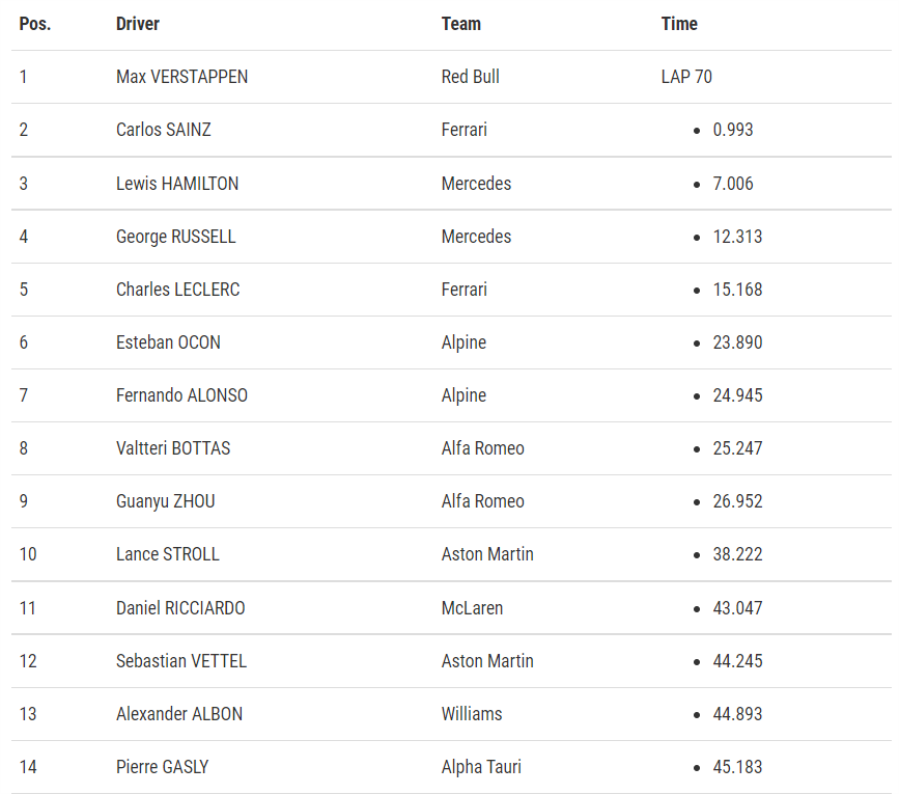
Task: Click the LAP 70 time value
Action: [x=686, y=77]
